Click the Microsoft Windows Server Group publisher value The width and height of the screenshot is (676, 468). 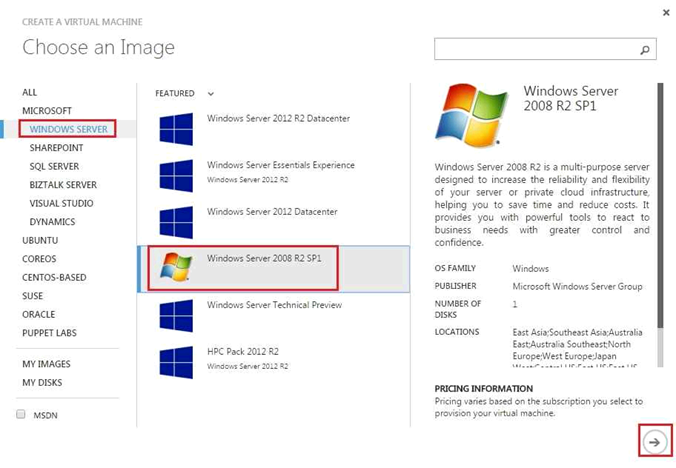(x=578, y=287)
